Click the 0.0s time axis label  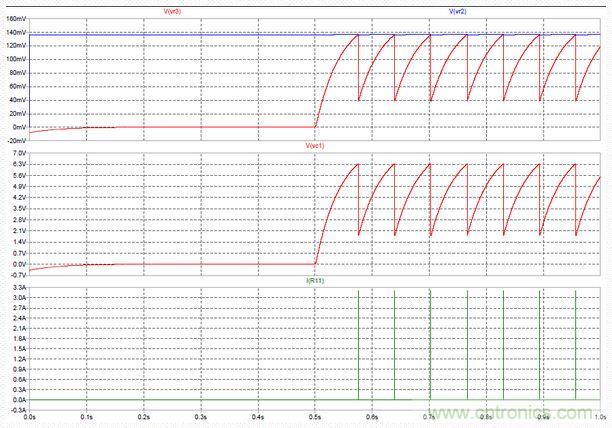[30, 414]
